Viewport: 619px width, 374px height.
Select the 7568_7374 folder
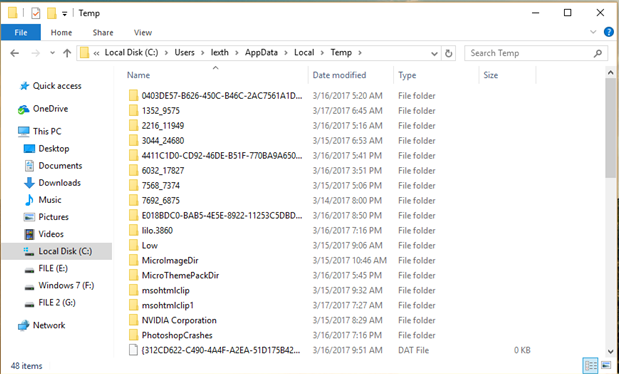[161, 186]
